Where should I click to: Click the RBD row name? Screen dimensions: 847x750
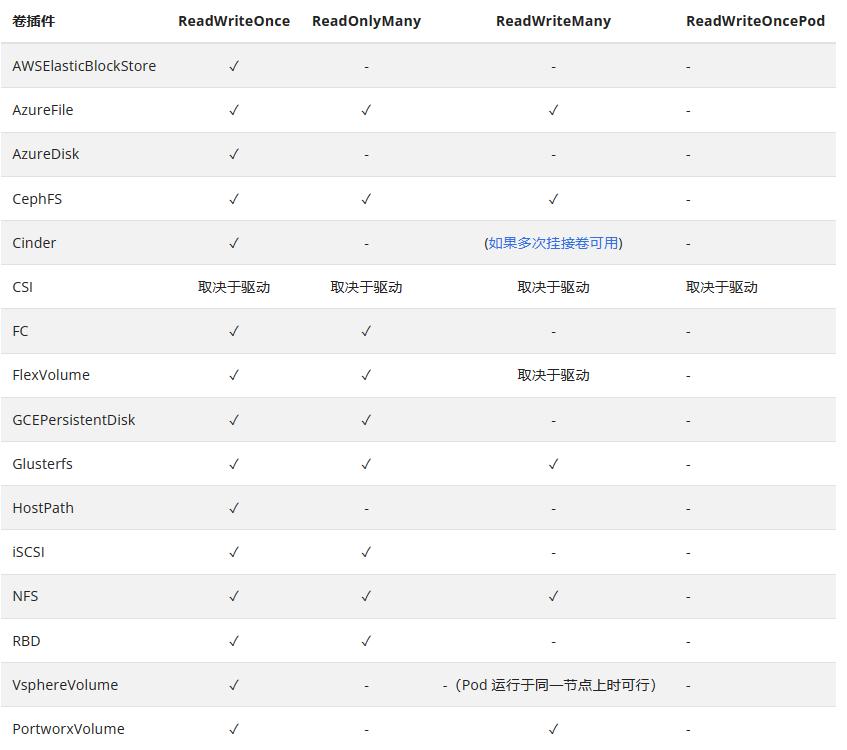coord(26,641)
